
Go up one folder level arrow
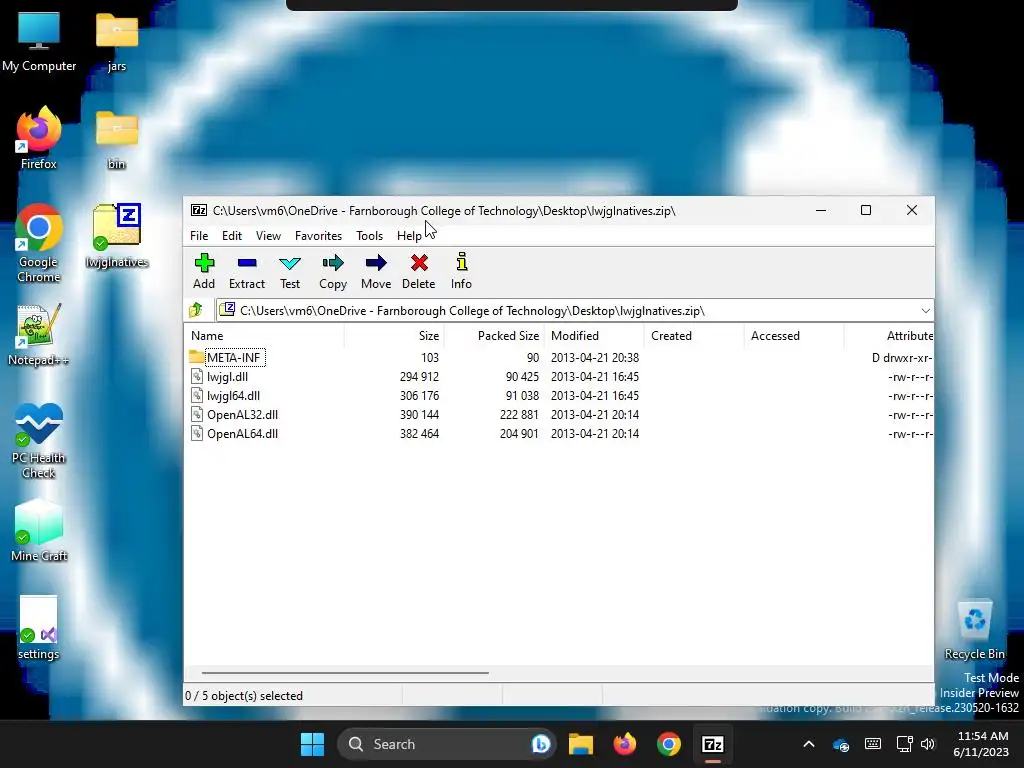pos(195,310)
